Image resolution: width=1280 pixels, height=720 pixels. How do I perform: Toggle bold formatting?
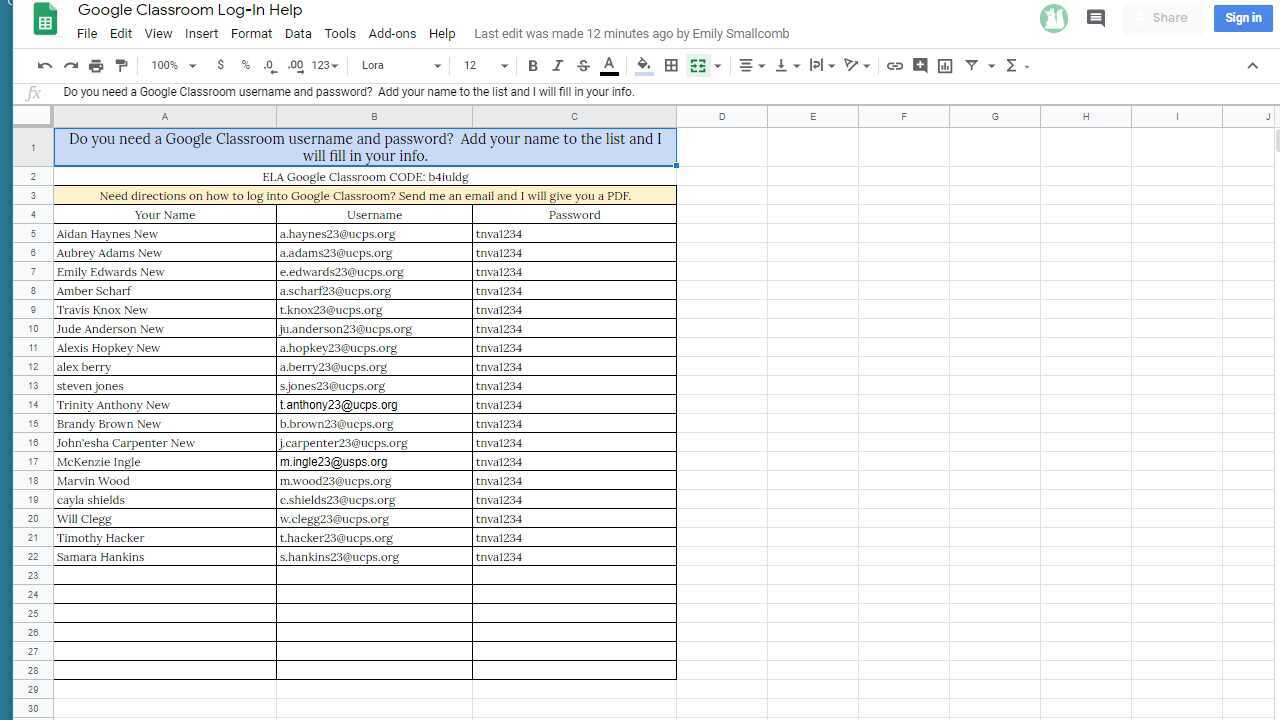533,65
